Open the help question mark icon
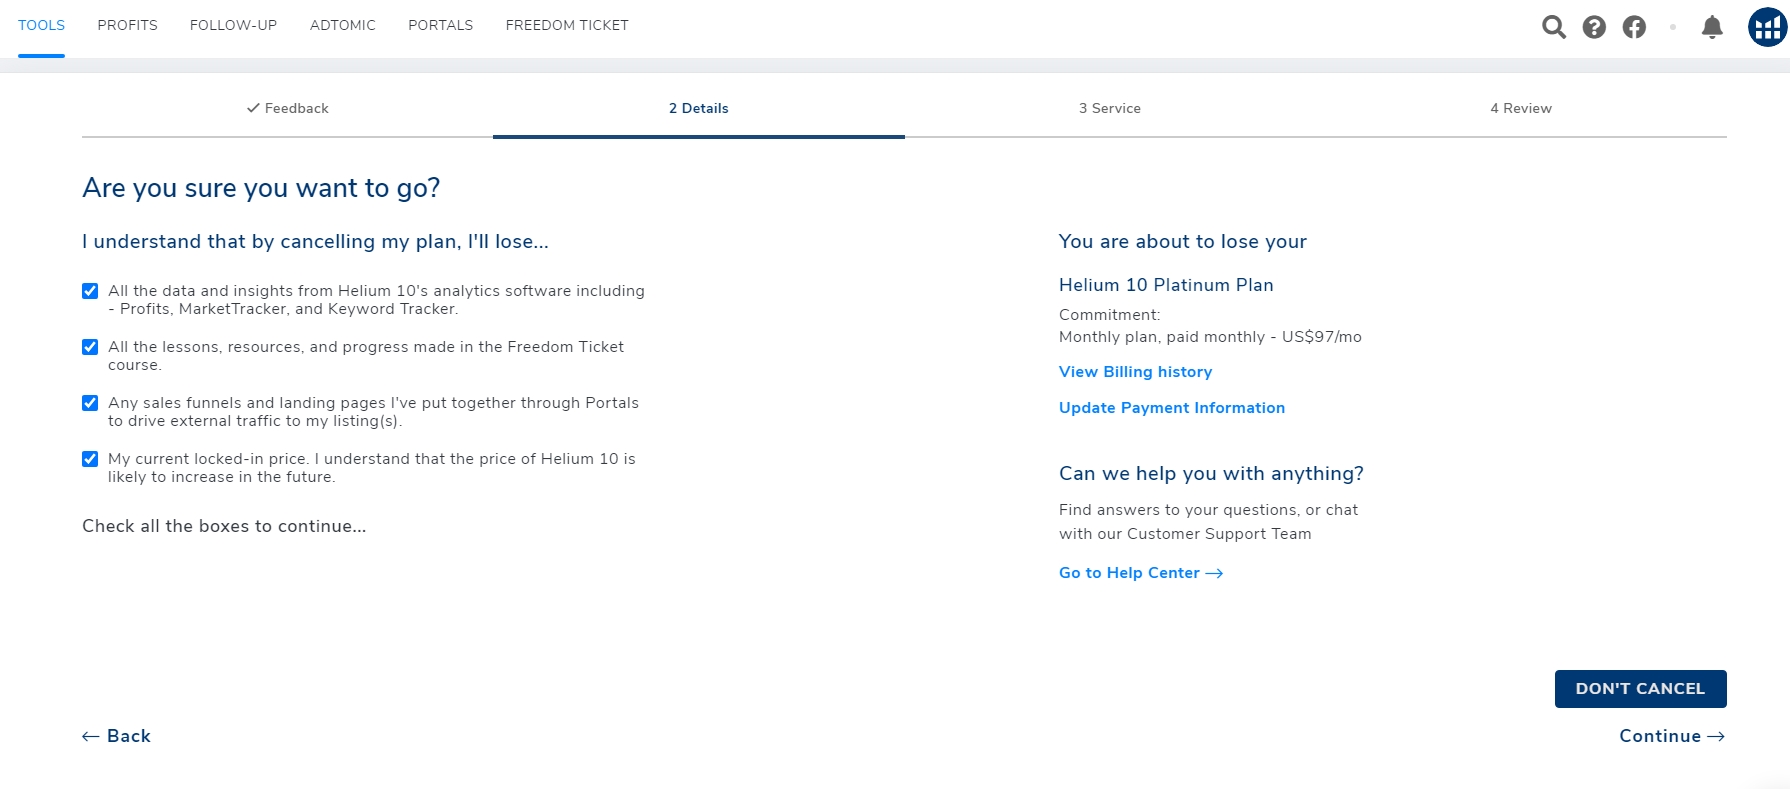Screen dimensions: 1790x789 [1594, 27]
